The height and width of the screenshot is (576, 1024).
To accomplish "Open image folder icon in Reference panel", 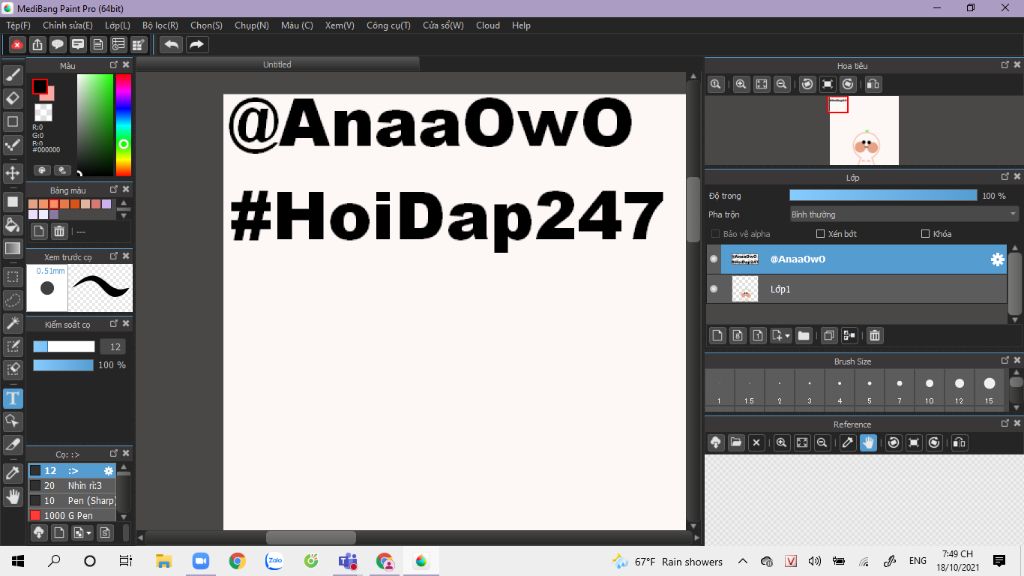I will pyautogui.click(x=736, y=443).
